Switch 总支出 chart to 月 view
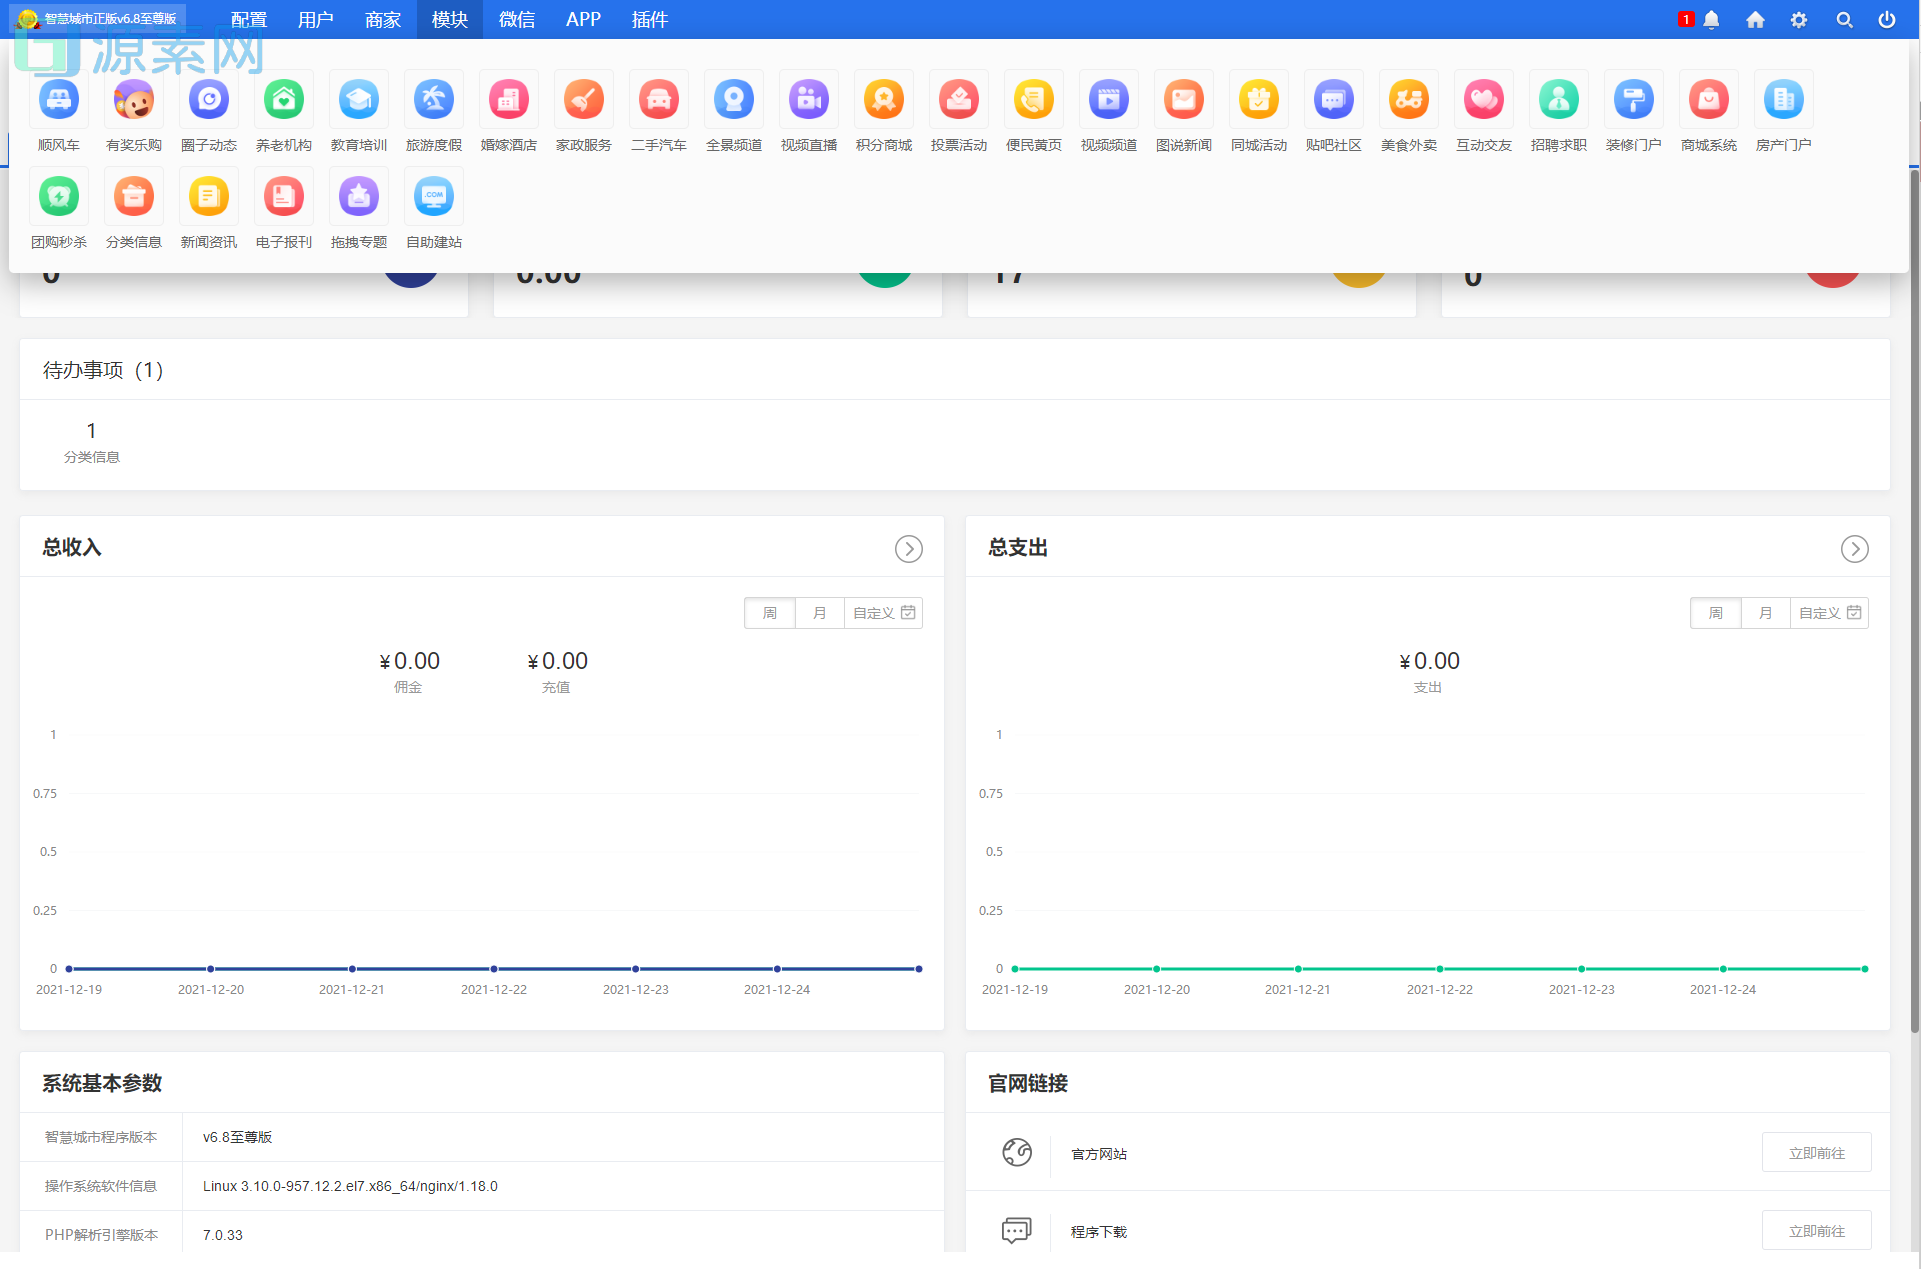Image resolution: width=1921 pixels, height=1269 pixels. pos(1765,613)
